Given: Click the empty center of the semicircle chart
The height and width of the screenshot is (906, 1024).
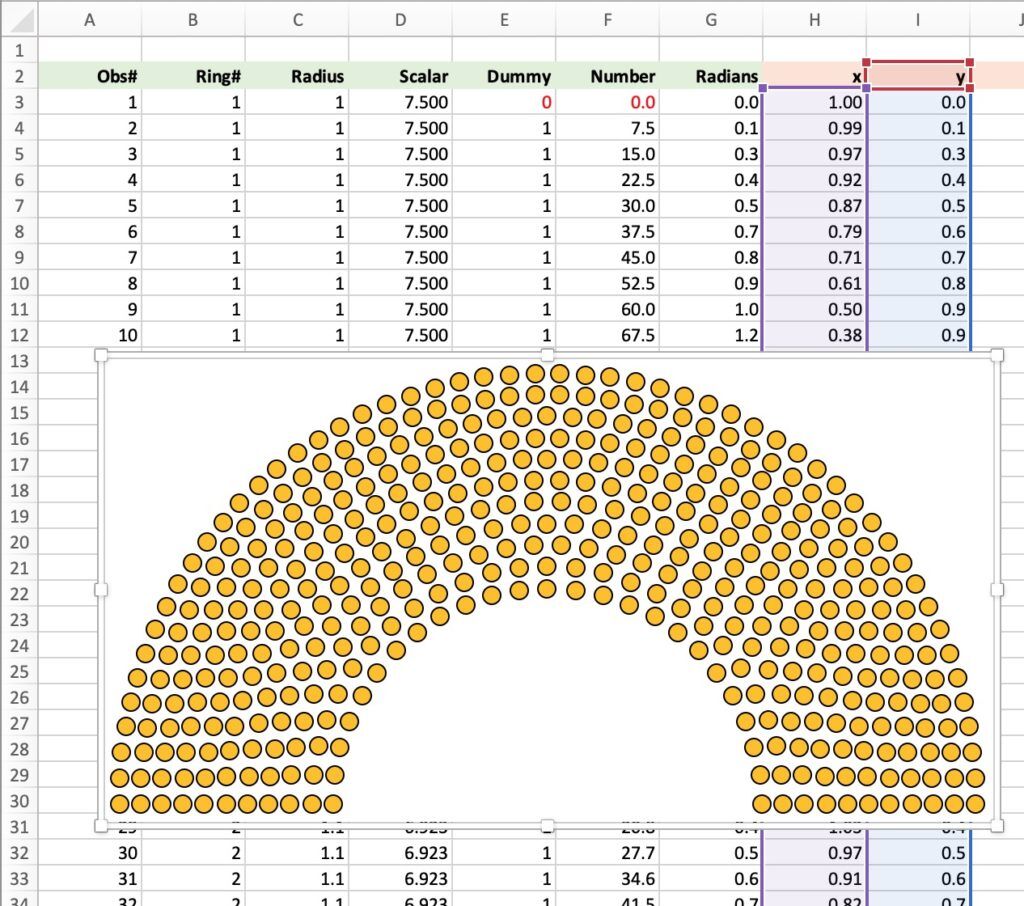Looking at the screenshot, I should (x=547, y=720).
